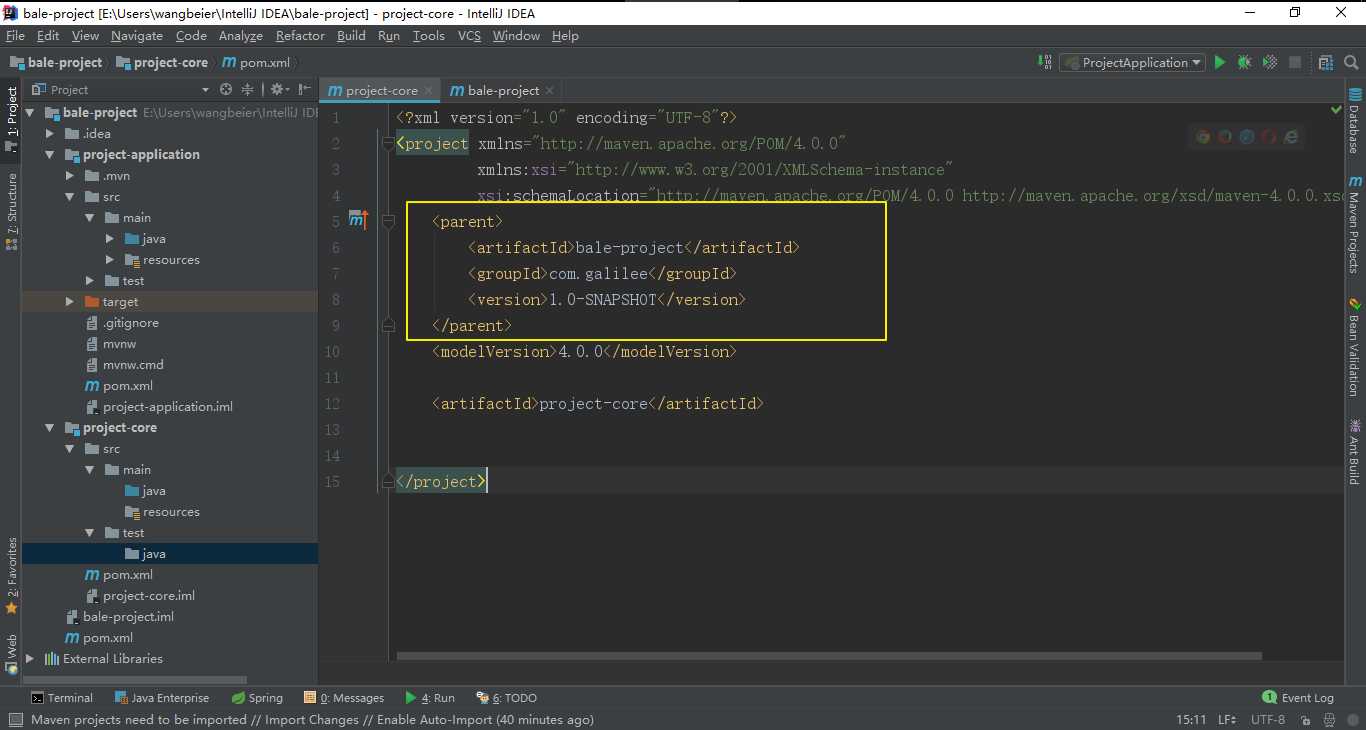Close the bale-project editor tab
Image resolution: width=1366 pixels, height=730 pixels.
click(x=550, y=90)
